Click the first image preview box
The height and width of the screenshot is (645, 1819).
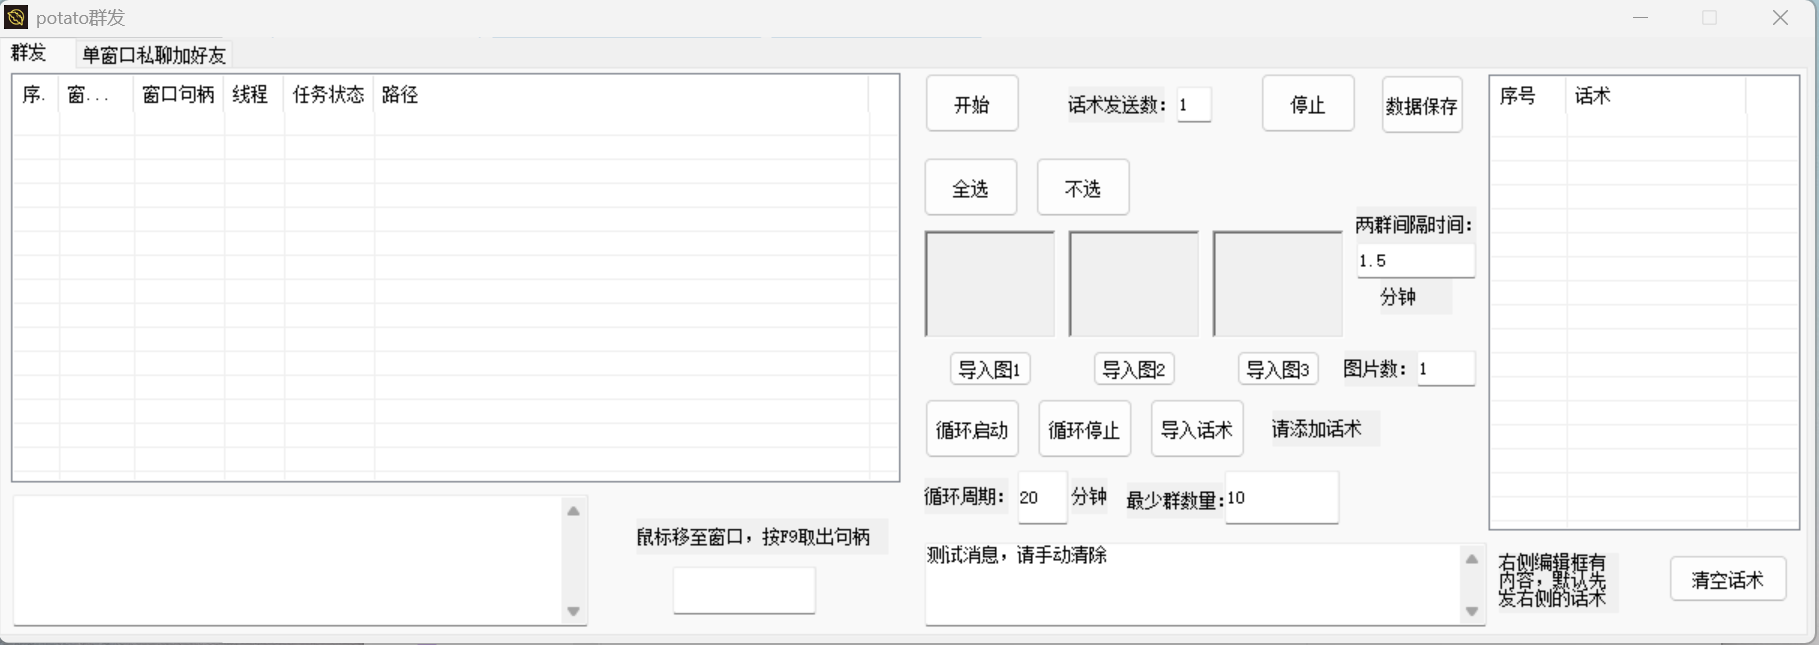[990, 284]
